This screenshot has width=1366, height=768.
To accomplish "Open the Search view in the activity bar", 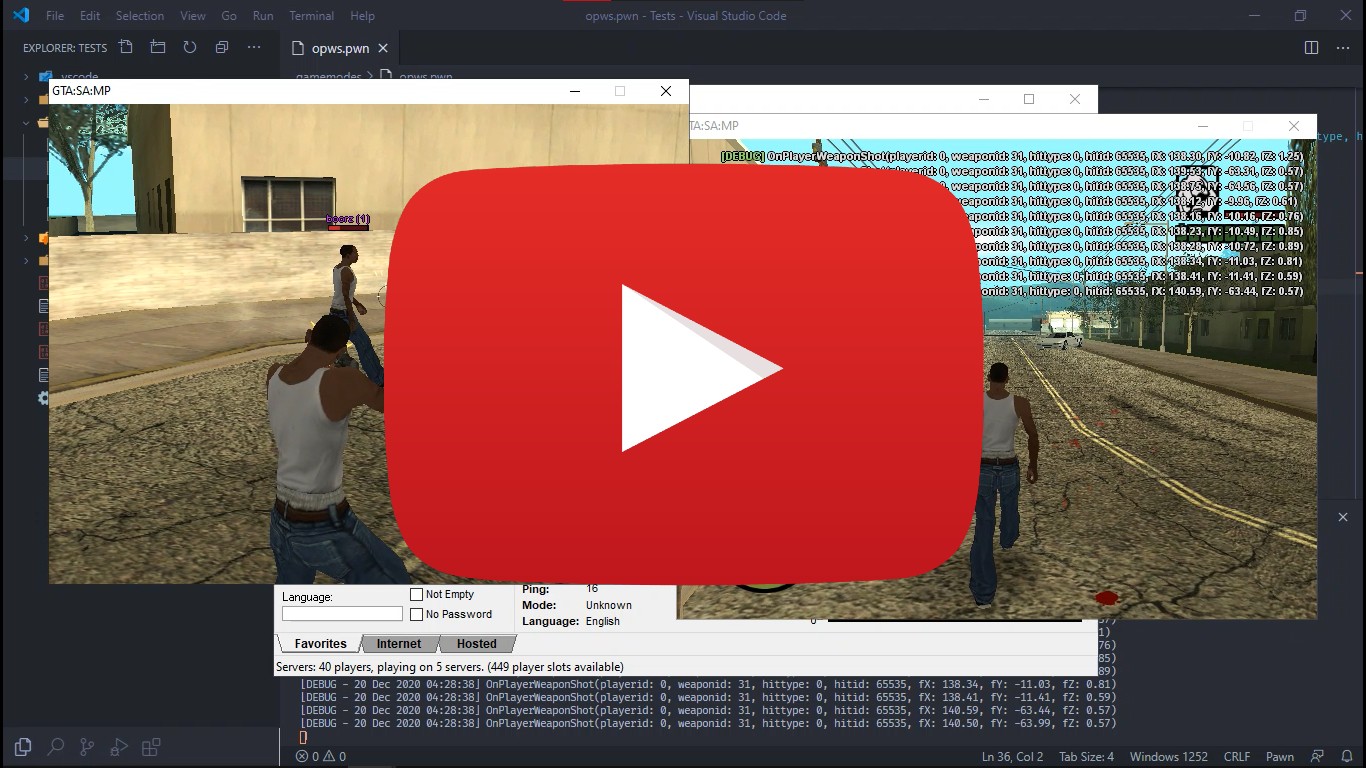I will point(55,746).
